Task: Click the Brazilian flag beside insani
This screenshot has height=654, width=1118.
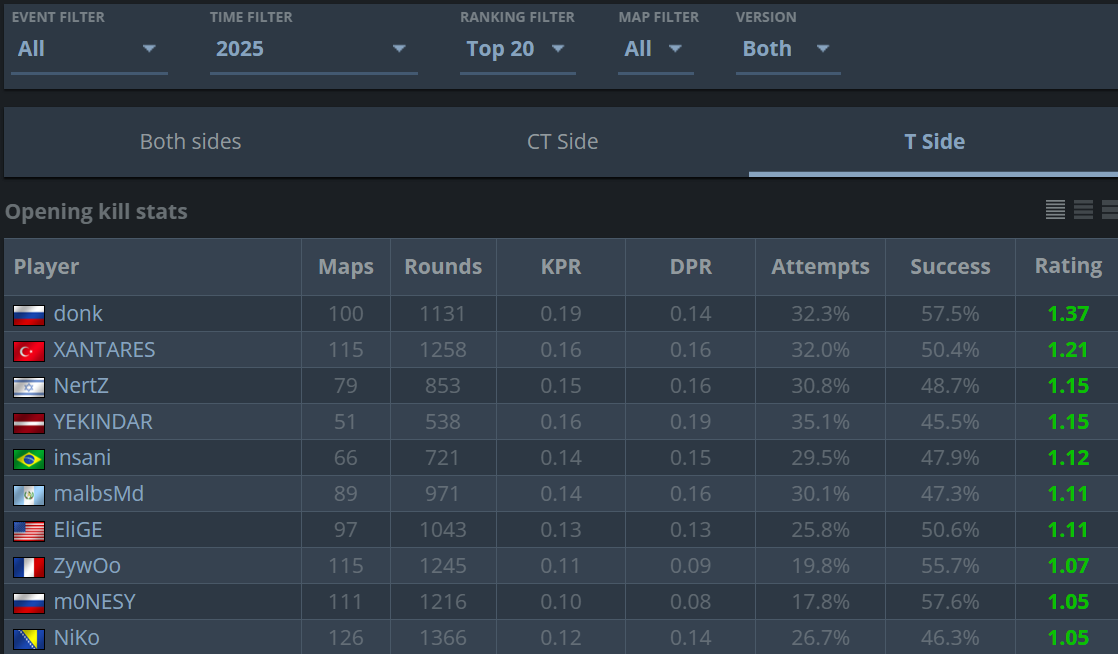Action: coord(29,459)
